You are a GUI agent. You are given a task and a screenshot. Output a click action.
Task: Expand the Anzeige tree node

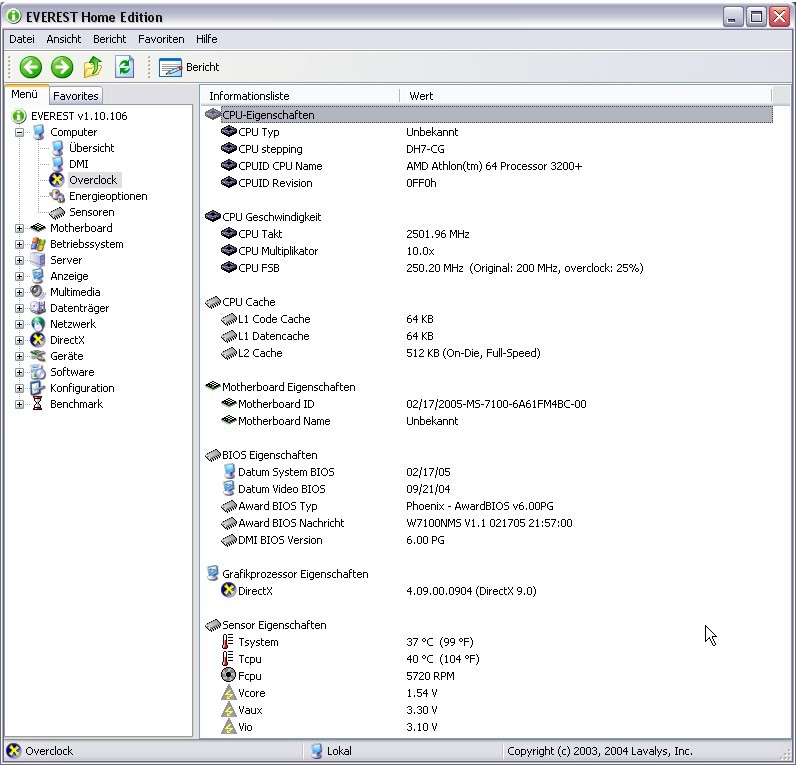click(19, 276)
